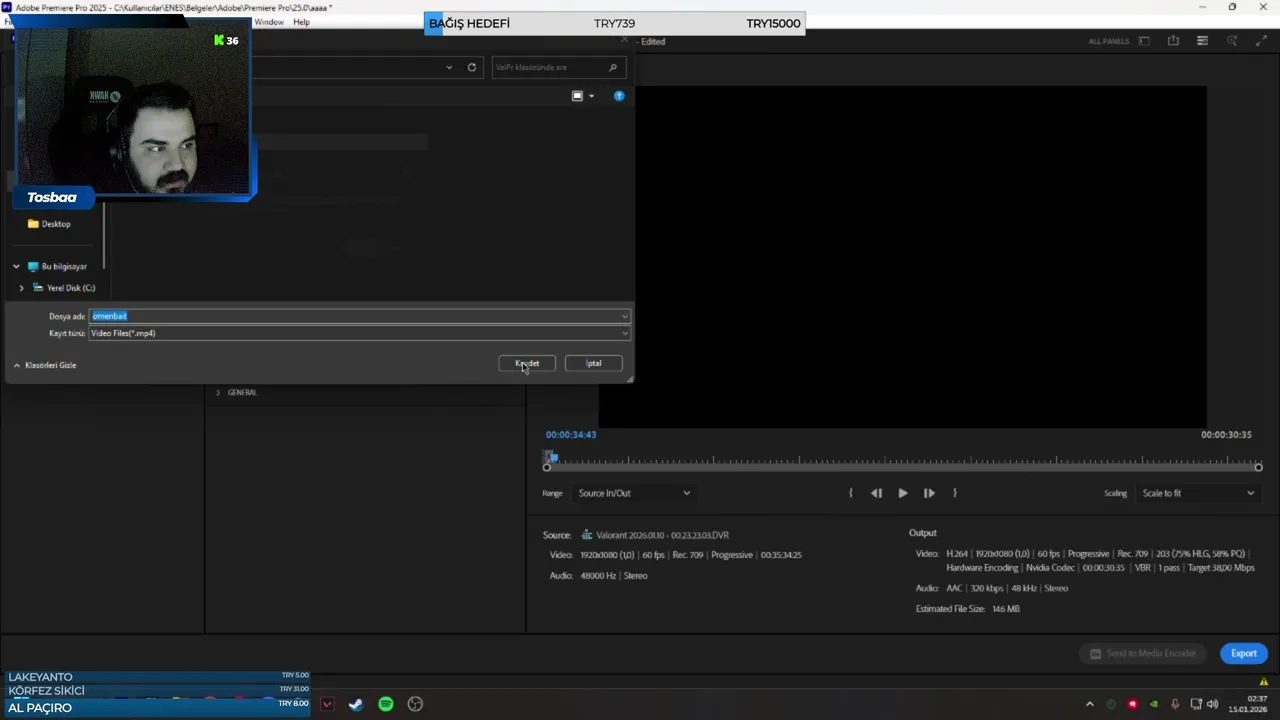The height and width of the screenshot is (720, 1280).
Task: Open the address bar path dropdown
Action: click(x=449, y=67)
